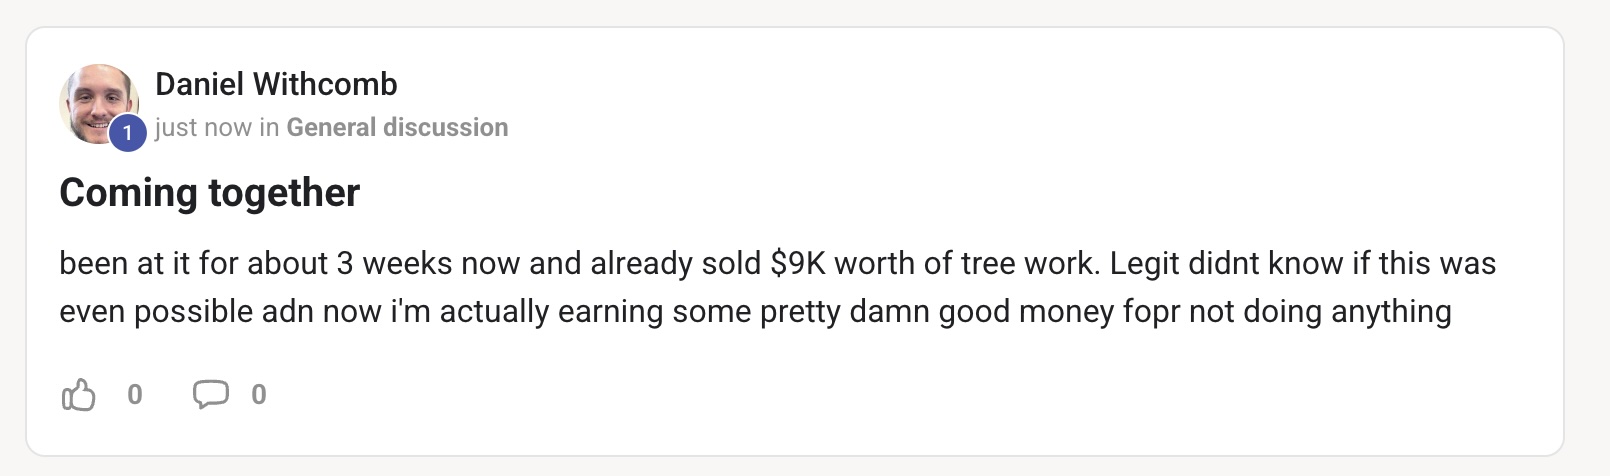The height and width of the screenshot is (476, 1610).
Task: Click "good money" in the post body
Action: click(x=1026, y=311)
